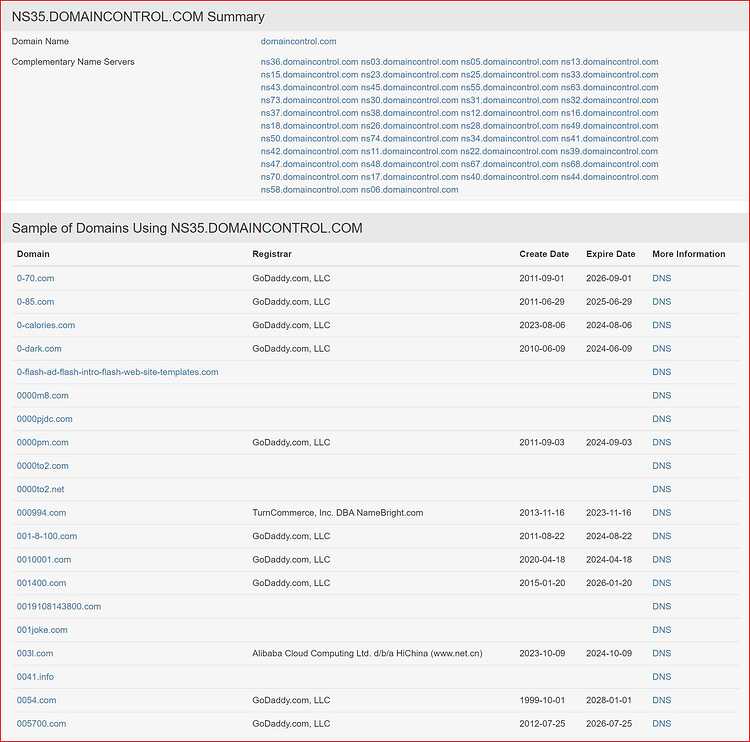Open ns15.domaincontrol.com name server link
The width and height of the screenshot is (750, 742).
pyautogui.click(x=309, y=75)
